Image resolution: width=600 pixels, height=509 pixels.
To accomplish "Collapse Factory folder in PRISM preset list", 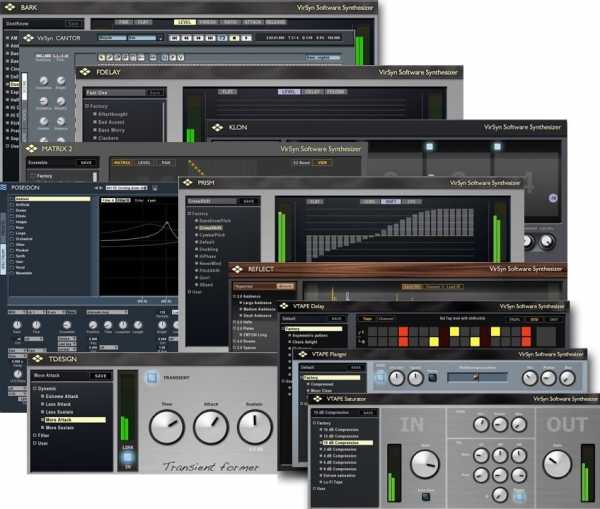I will 189,214.
